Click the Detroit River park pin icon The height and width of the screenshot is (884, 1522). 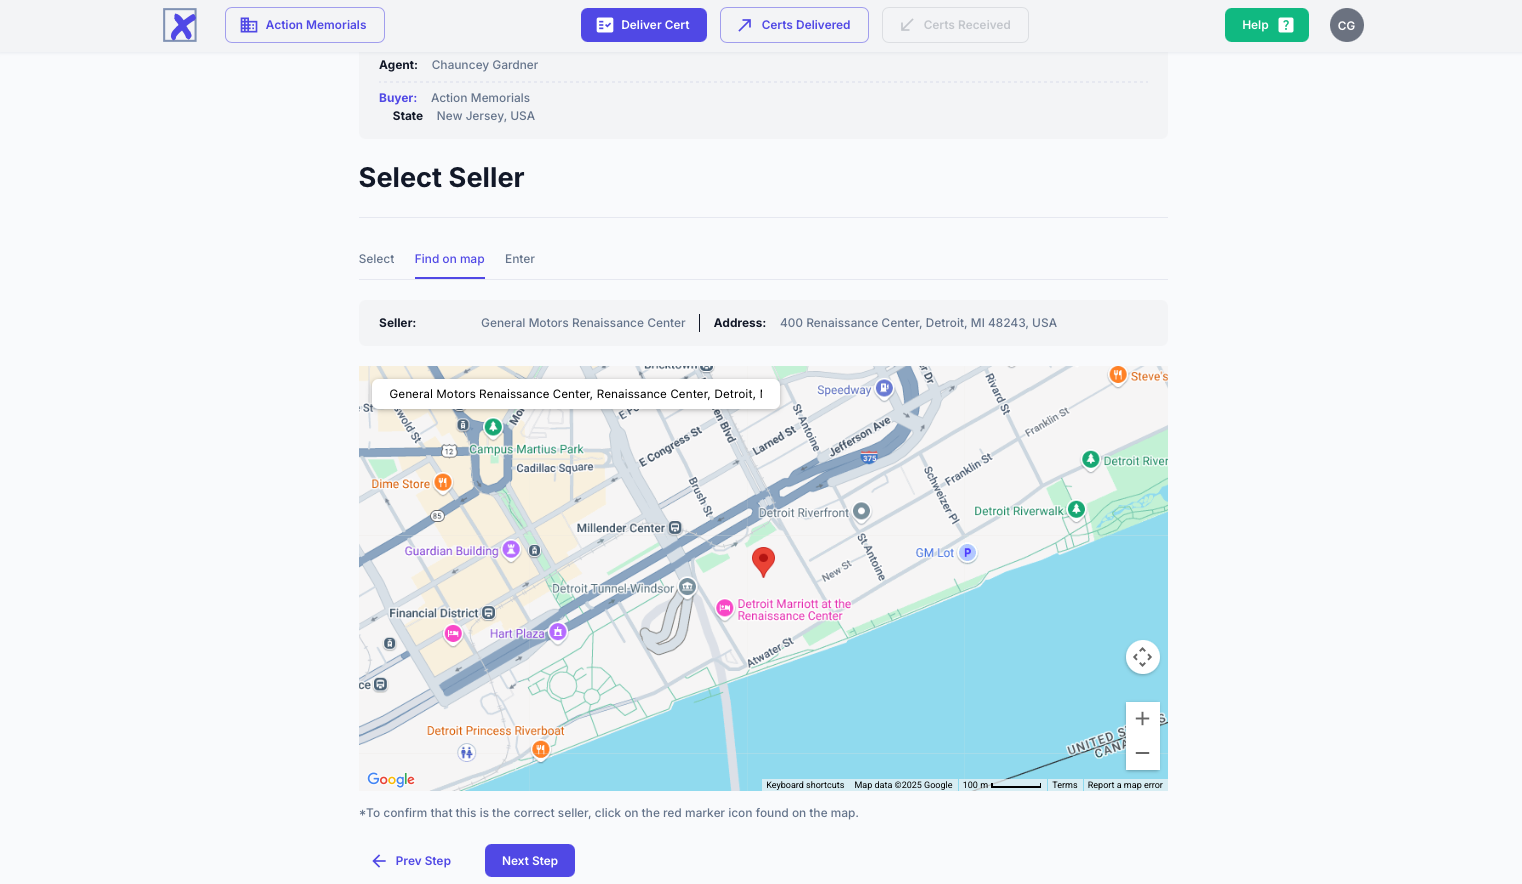1091,460
